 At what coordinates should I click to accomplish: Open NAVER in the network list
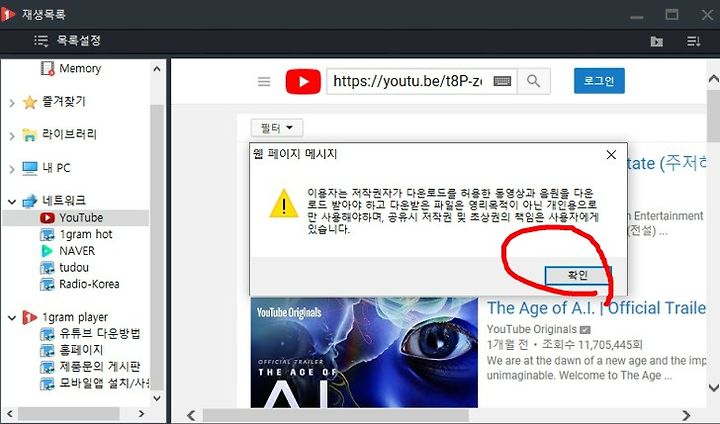pyautogui.click(x=77, y=251)
